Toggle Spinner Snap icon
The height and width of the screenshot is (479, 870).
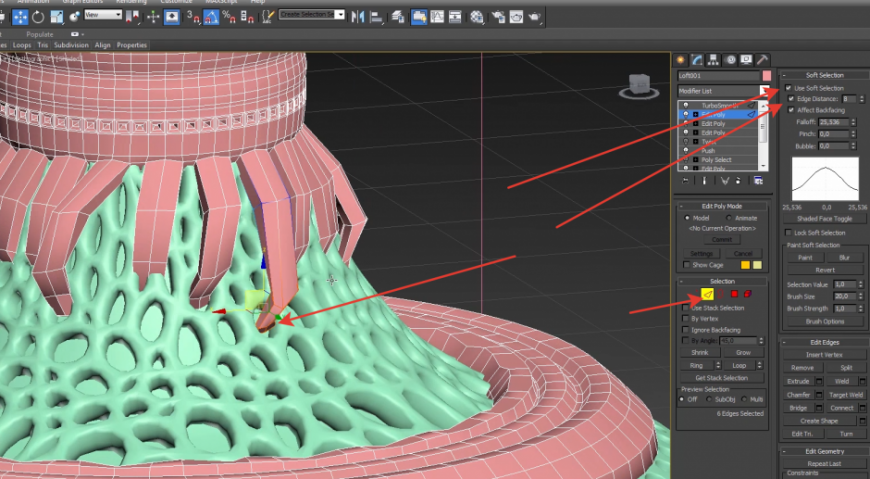(x=247, y=17)
